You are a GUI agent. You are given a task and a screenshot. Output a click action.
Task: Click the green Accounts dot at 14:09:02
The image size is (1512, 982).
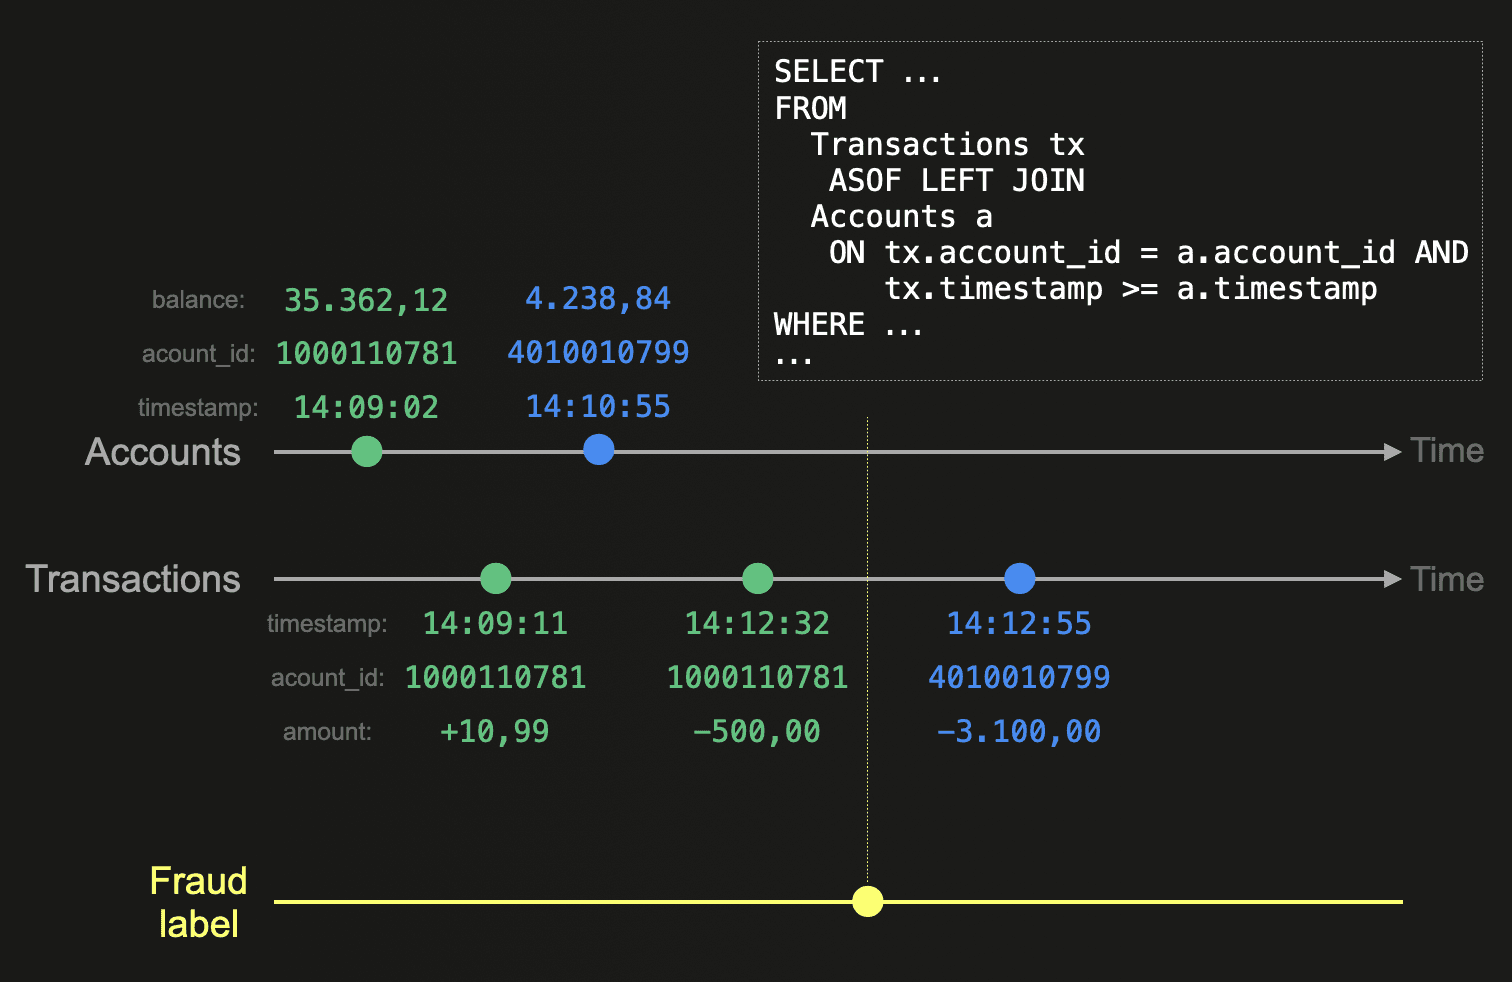(367, 452)
